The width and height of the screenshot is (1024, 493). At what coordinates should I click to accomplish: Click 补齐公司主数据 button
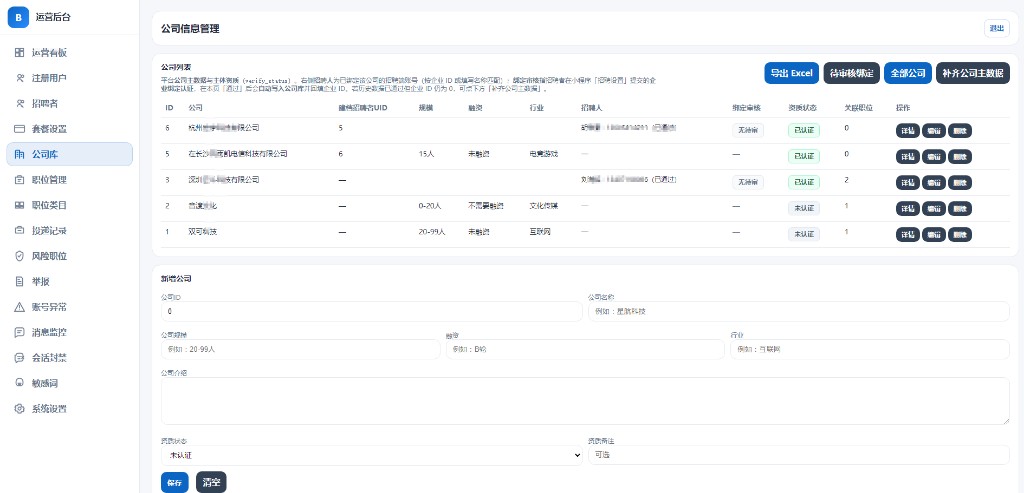972,73
